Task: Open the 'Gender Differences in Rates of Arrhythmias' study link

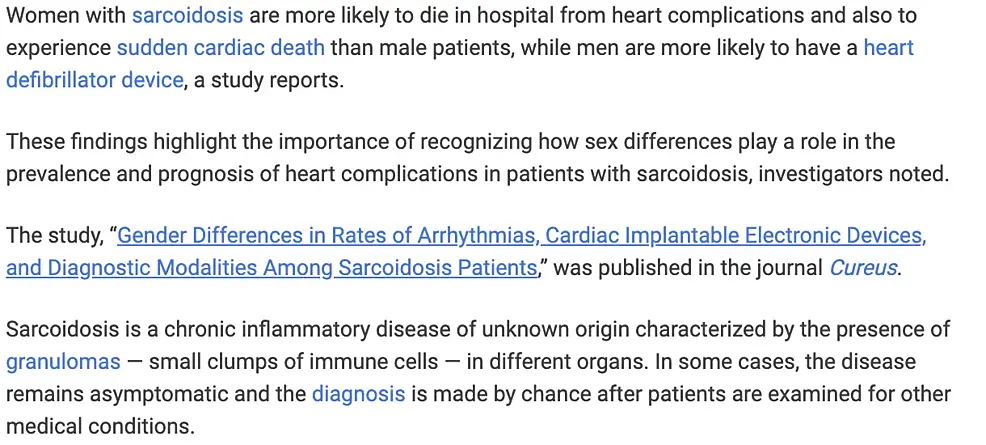Action: [x=521, y=237]
